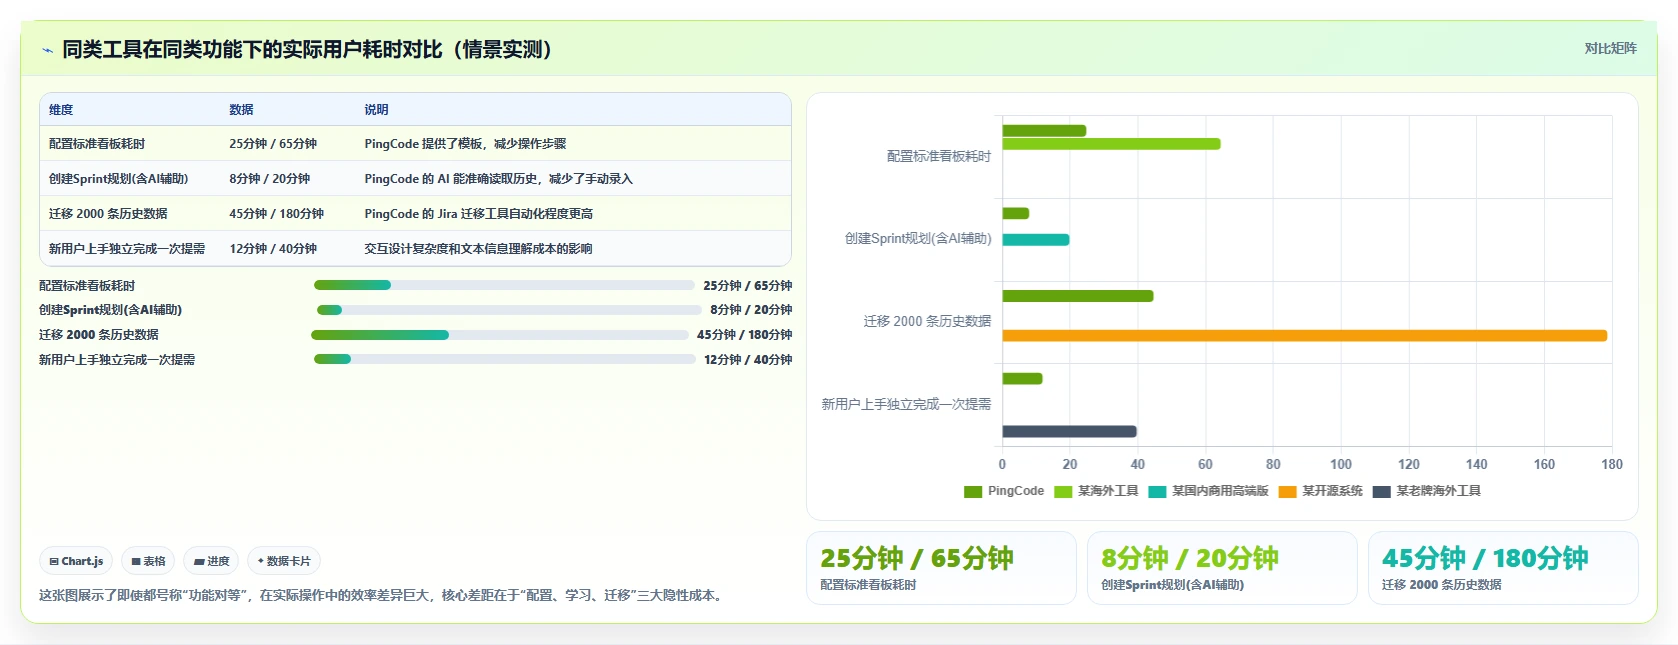Click progress value label 45分钟 / 180分钟
Screen dimensions: 1678x645
pos(744,335)
